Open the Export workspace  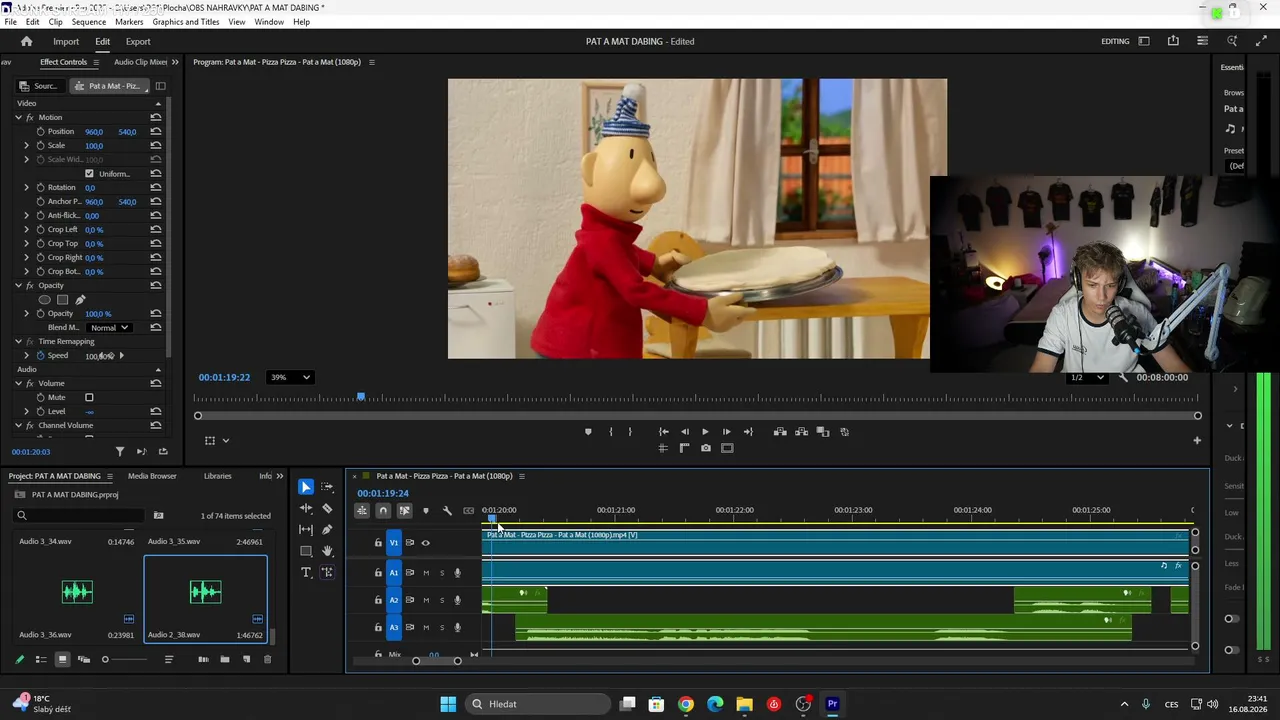138,41
